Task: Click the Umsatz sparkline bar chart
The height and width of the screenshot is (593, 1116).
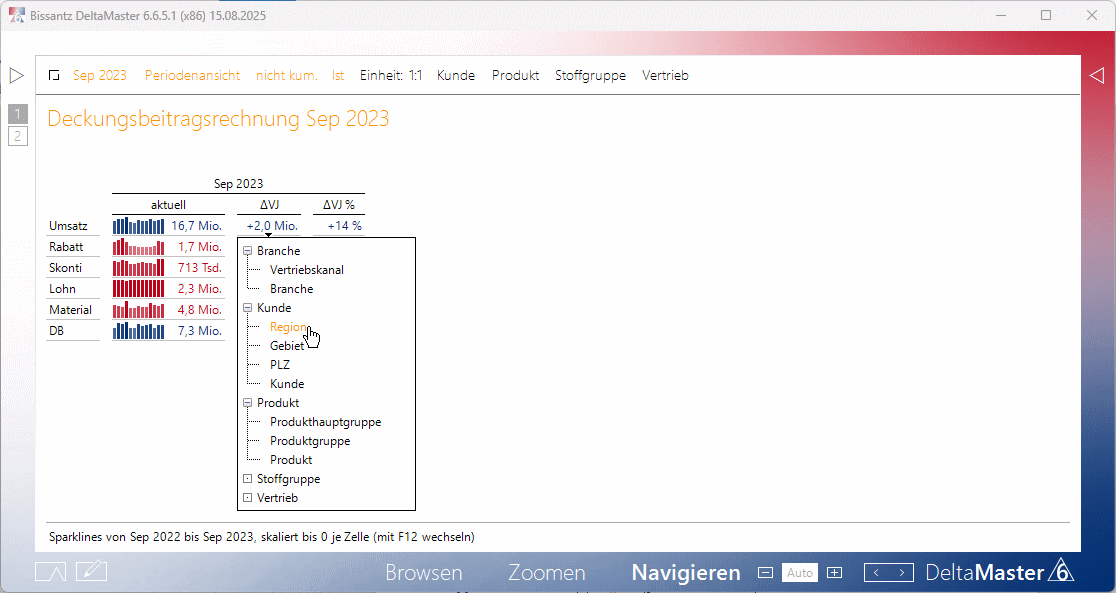Action: tap(138, 226)
